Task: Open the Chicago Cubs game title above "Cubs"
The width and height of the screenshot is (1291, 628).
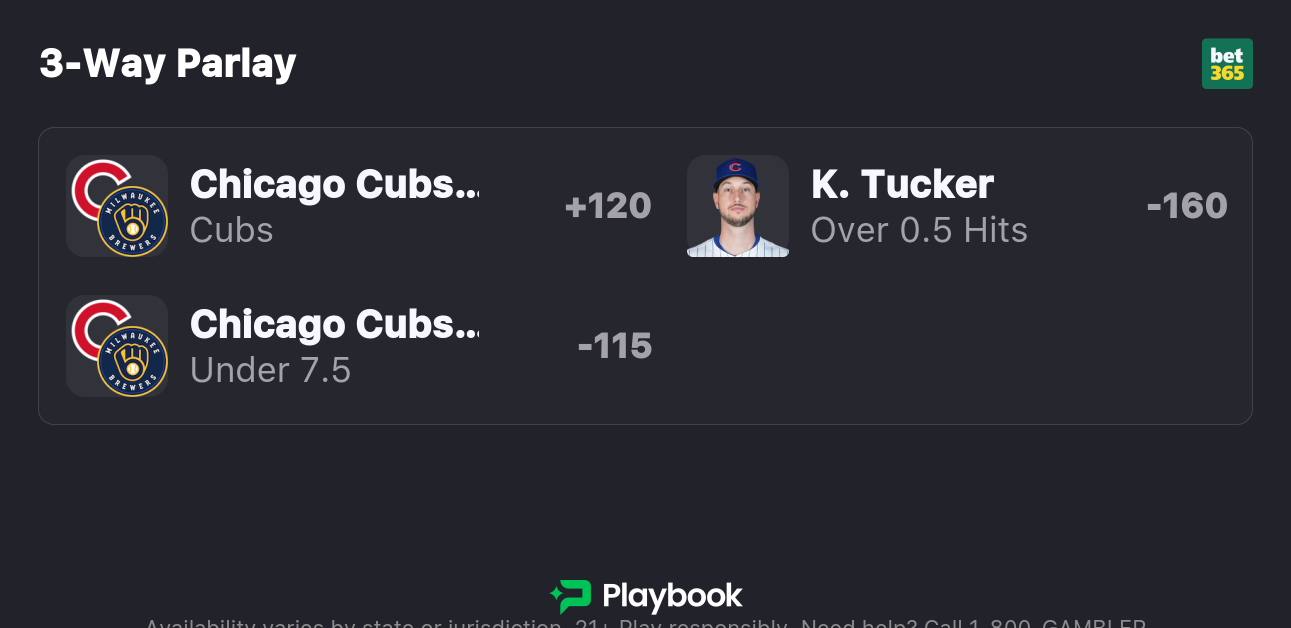Action: (x=334, y=185)
